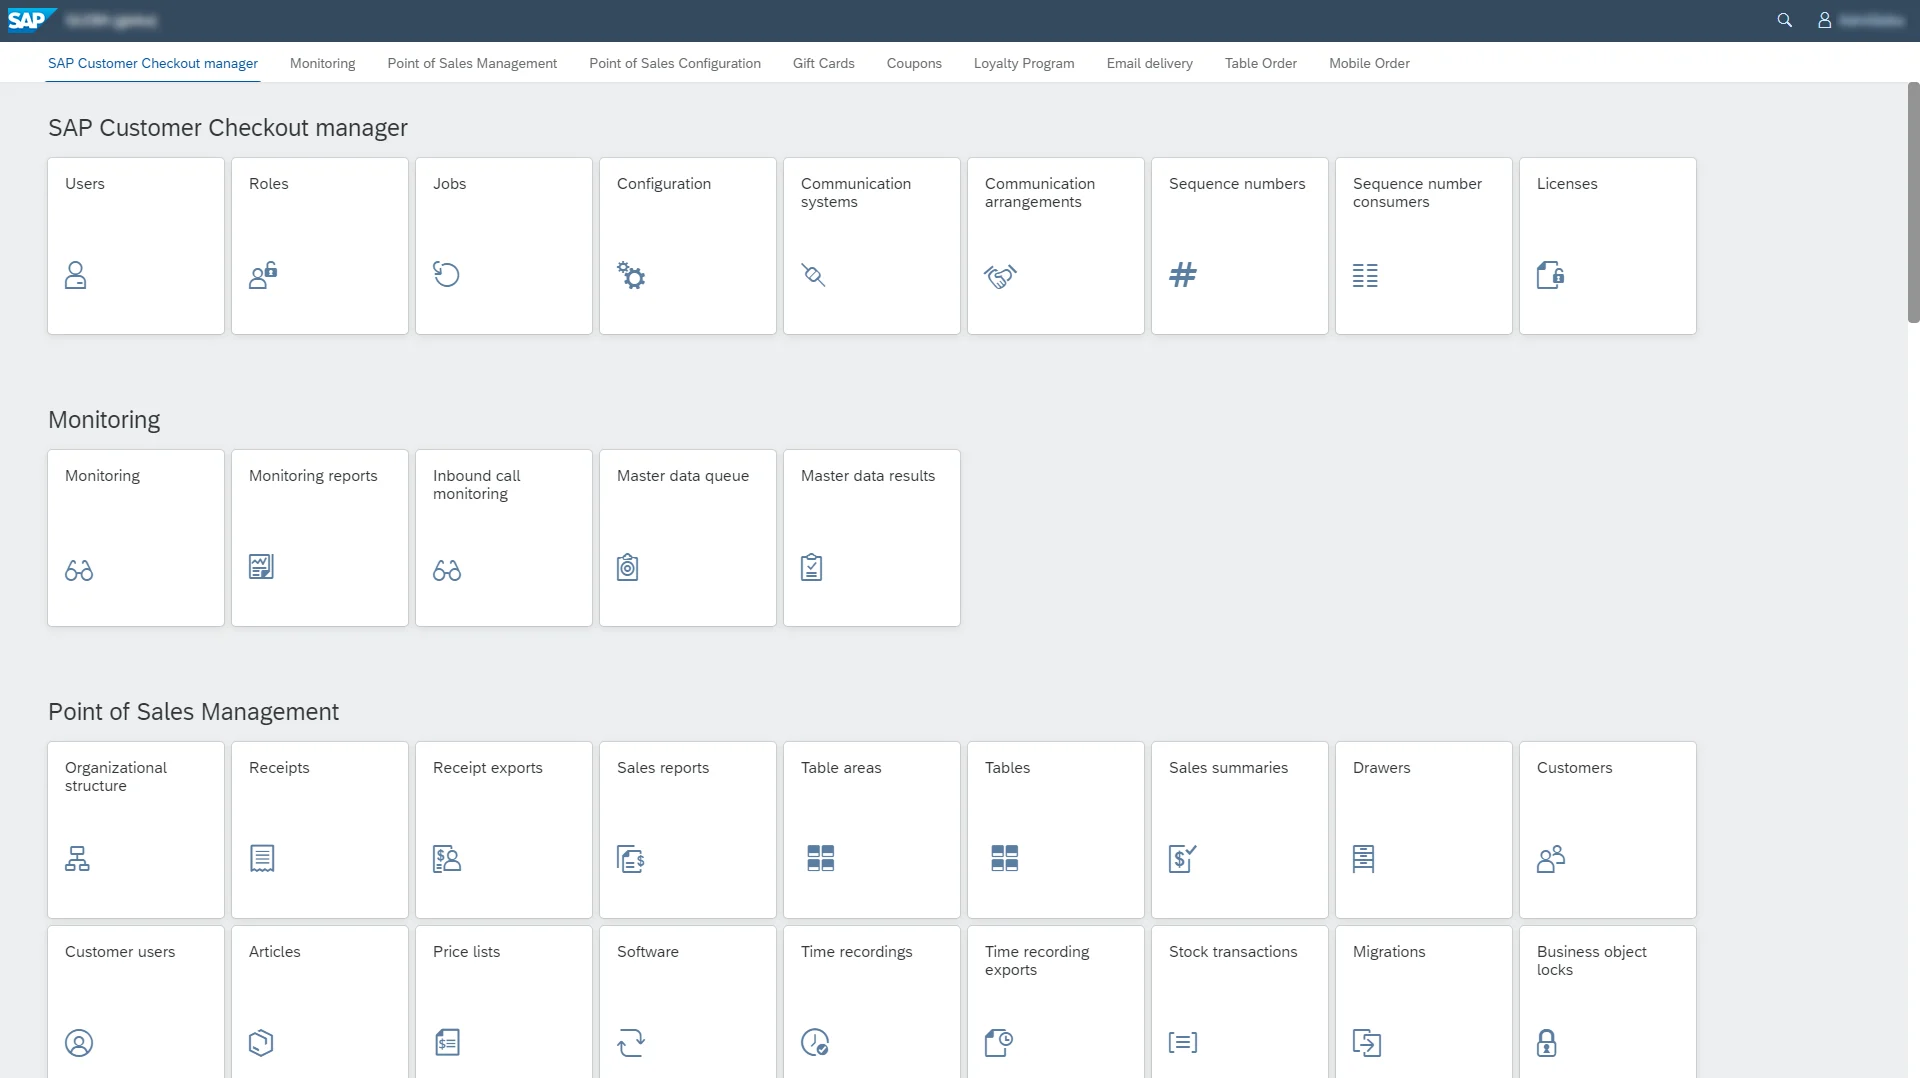Image resolution: width=1920 pixels, height=1078 pixels.
Task: Open the Jobs refresh icon
Action: (x=446, y=274)
